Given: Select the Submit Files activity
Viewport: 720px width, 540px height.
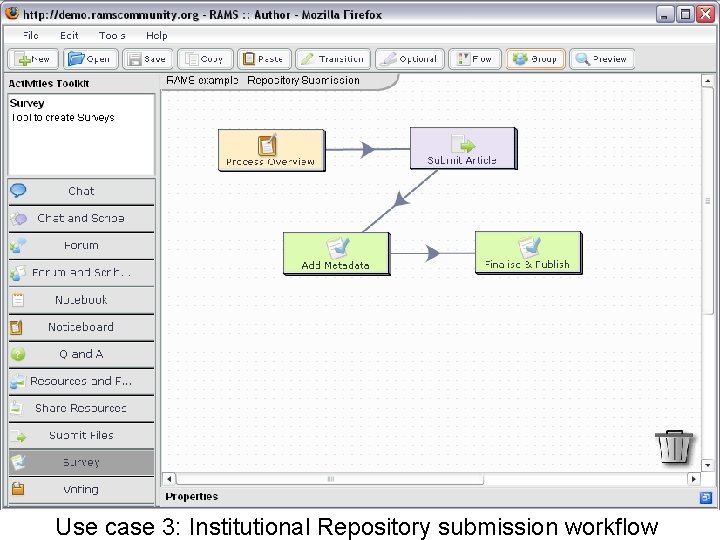Looking at the screenshot, I should point(81,435).
